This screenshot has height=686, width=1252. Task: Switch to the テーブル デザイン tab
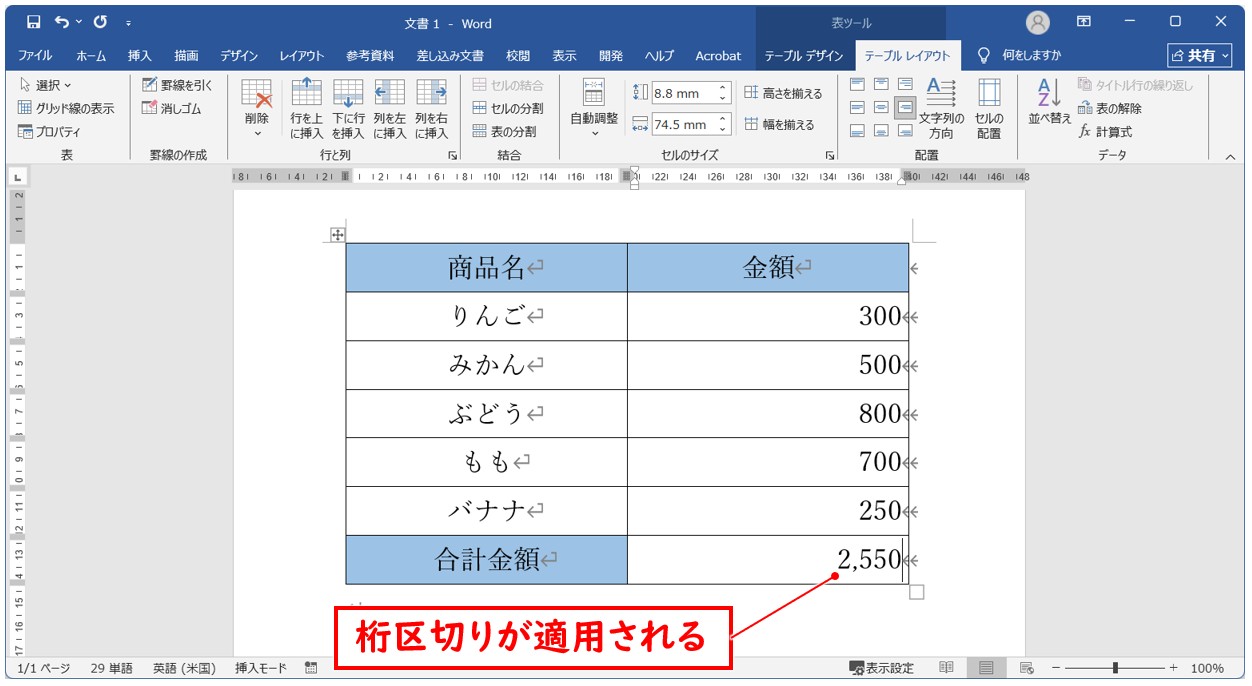click(x=803, y=56)
